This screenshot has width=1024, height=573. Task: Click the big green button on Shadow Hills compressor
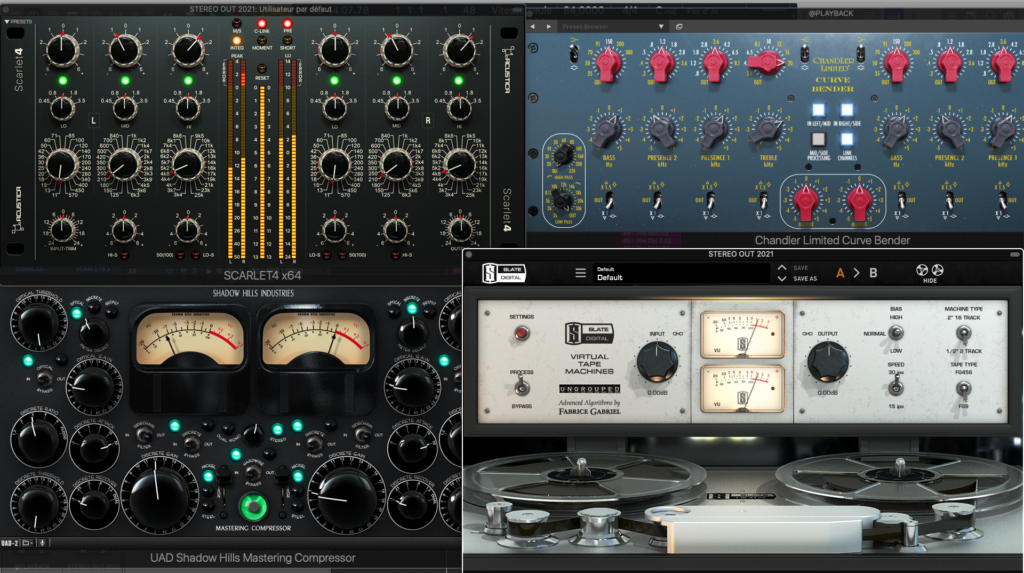click(x=253, y=506)
